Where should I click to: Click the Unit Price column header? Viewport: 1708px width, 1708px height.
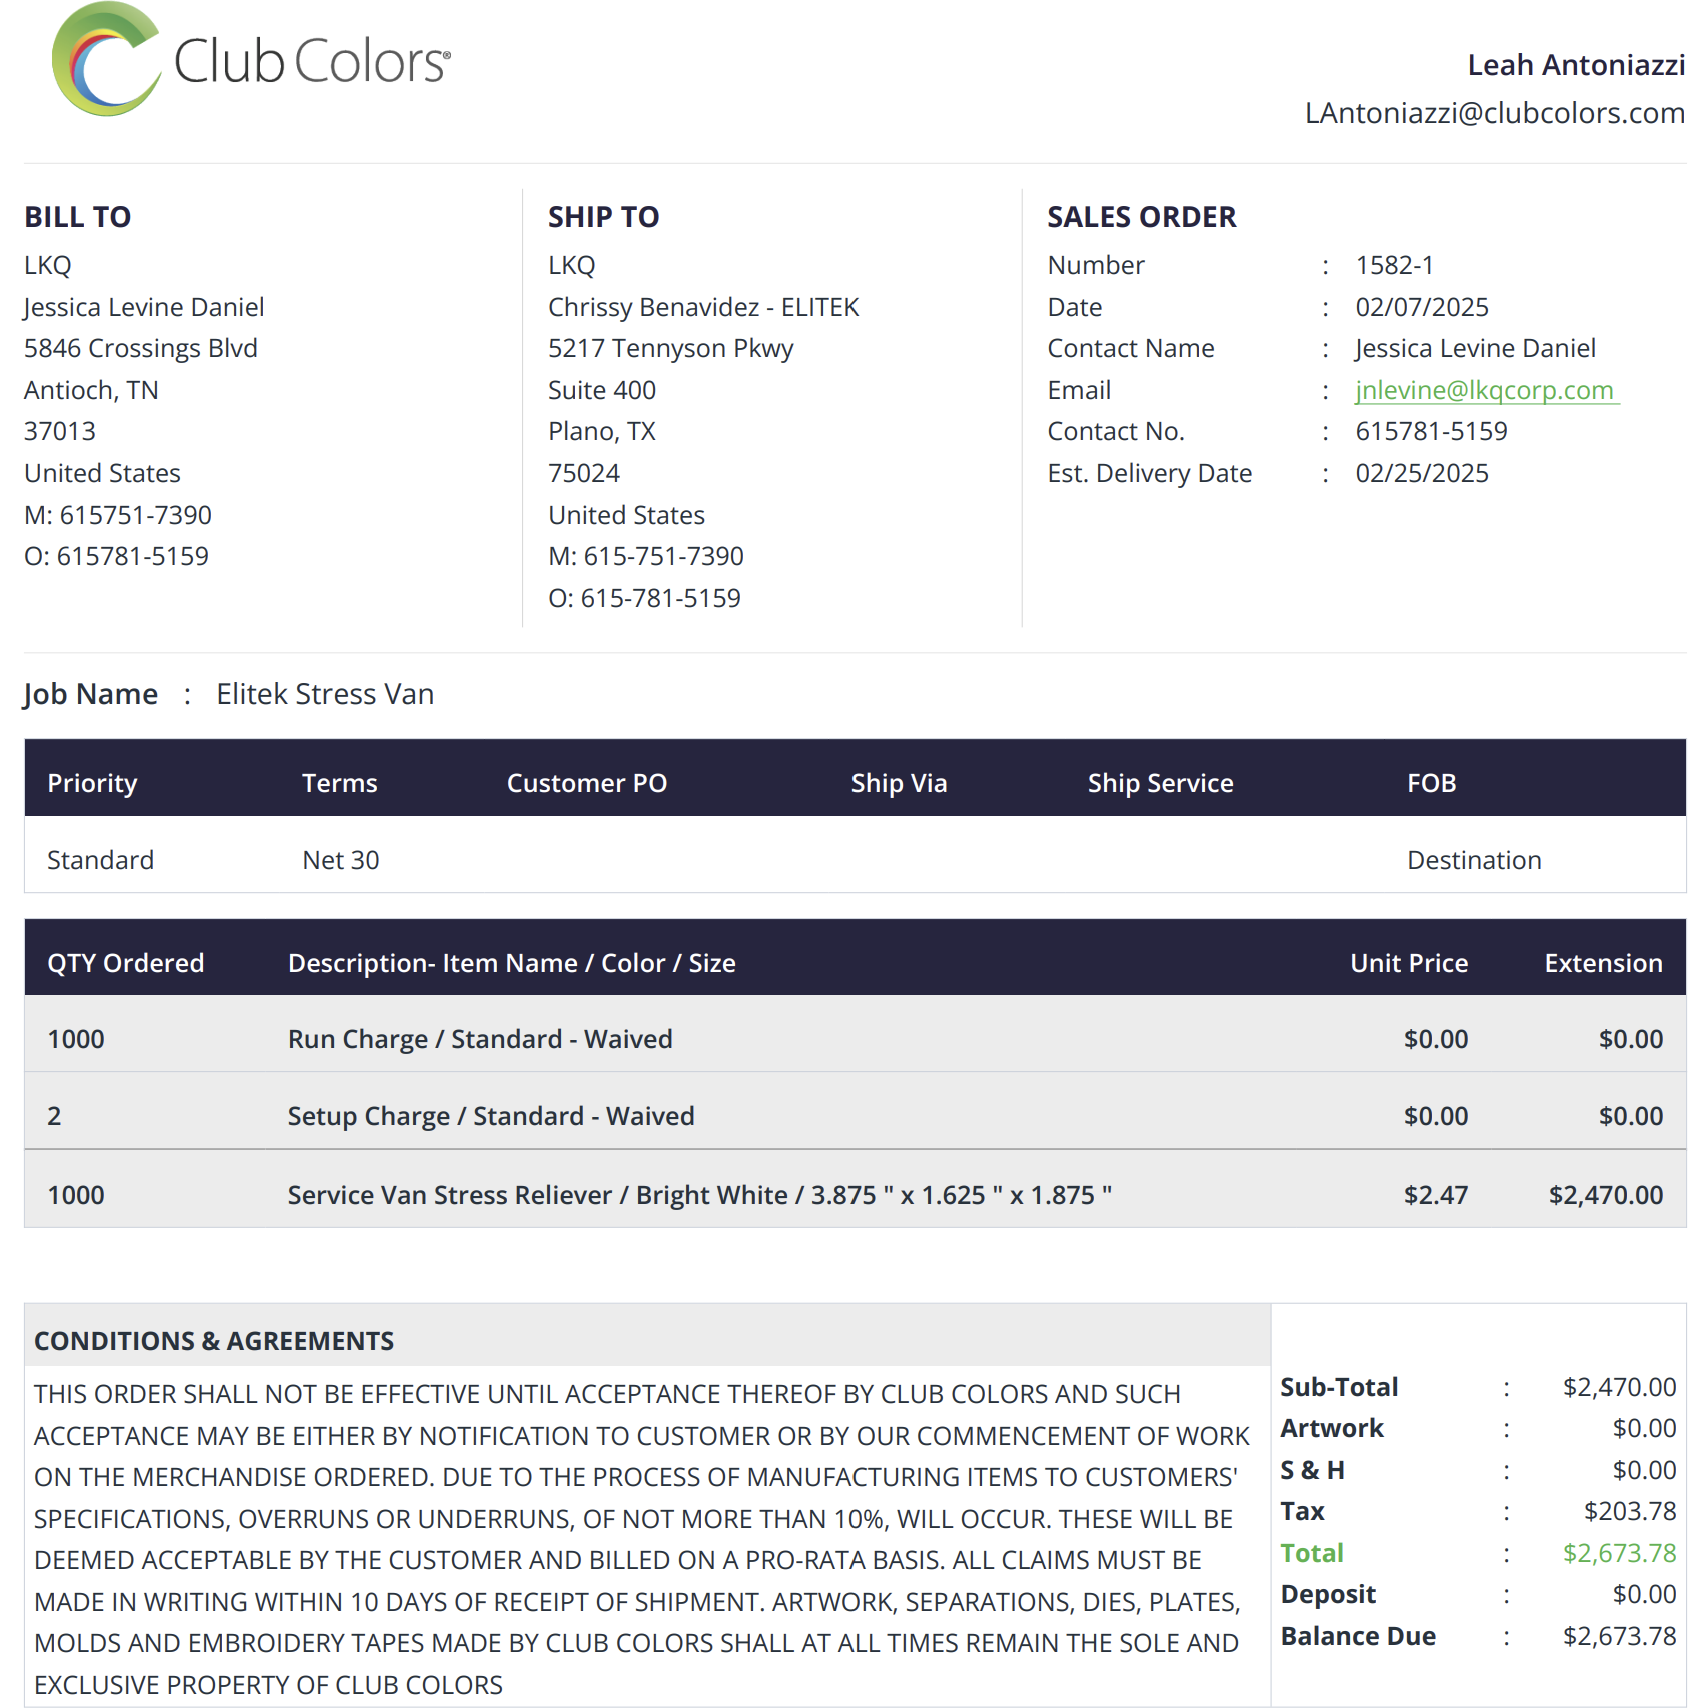pos(1409,963)
